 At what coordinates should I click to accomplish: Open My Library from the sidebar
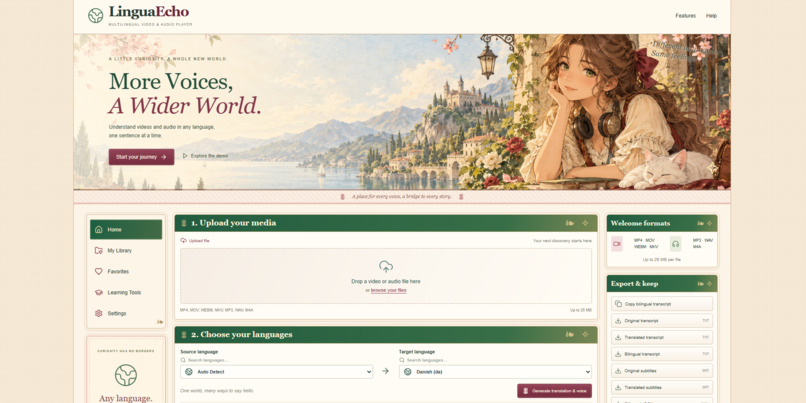pos(126,250)
